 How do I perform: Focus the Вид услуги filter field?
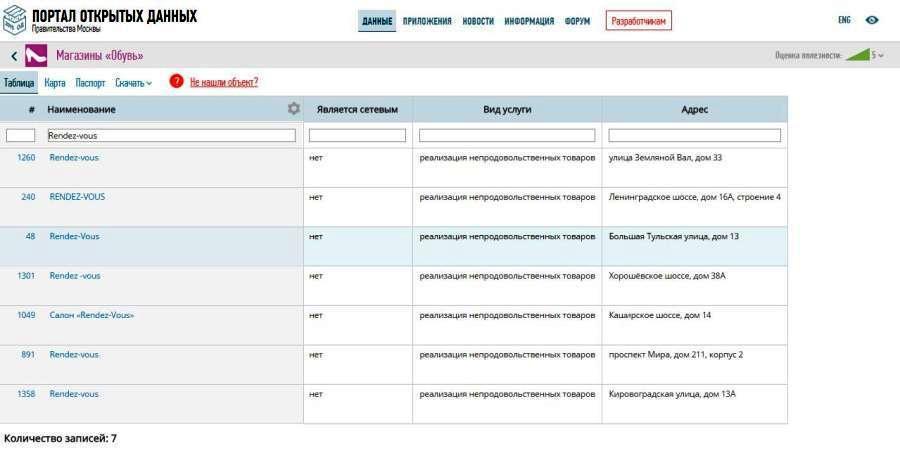pyautogui.click(x=507, y=135)
